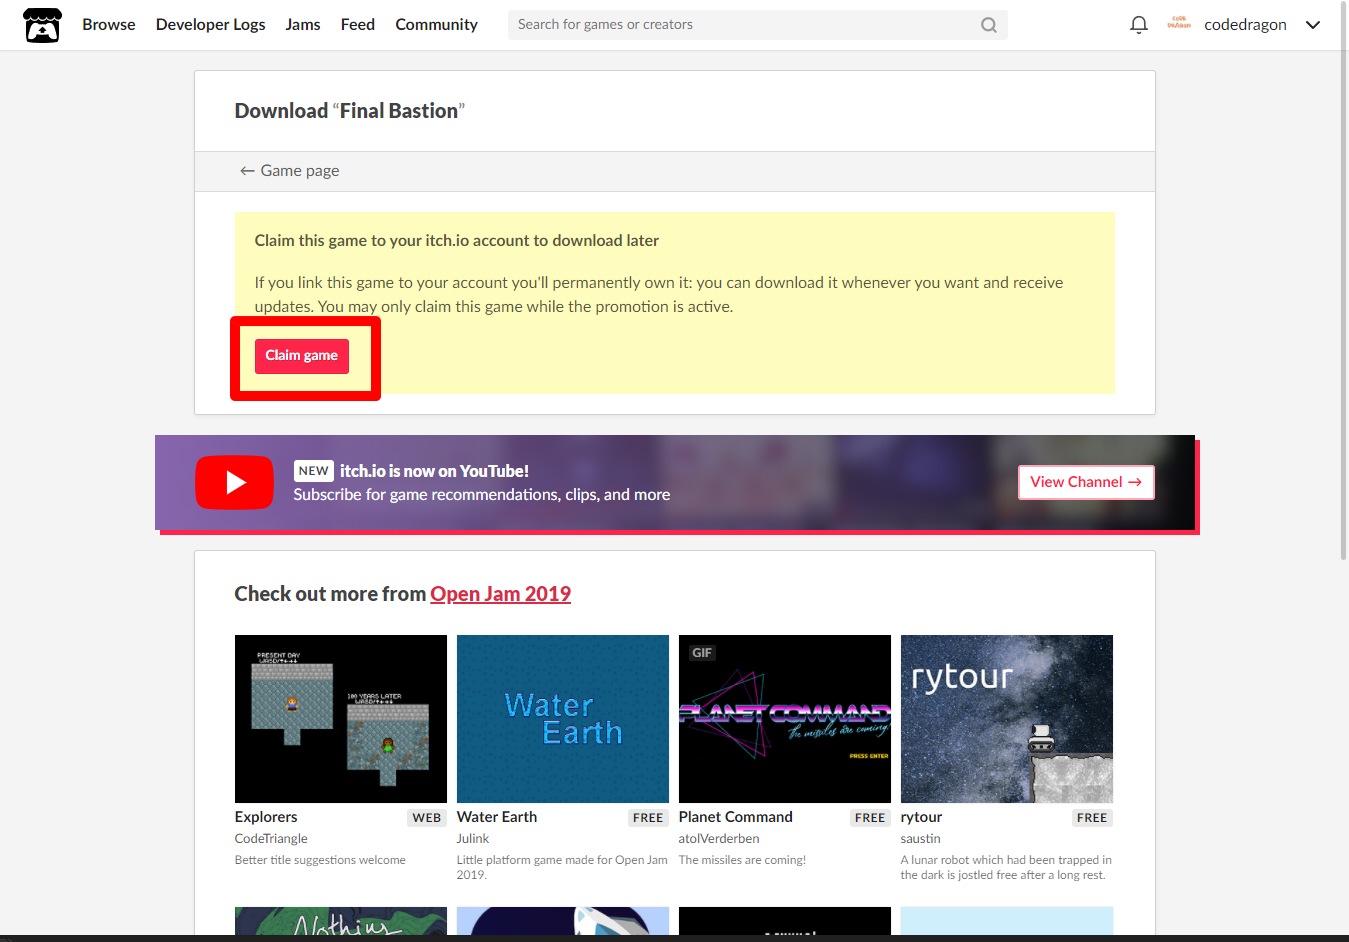Return to the Game page link
Image resolution: width=1349 pixels, height=942 pixels.
tap(289, 171)
